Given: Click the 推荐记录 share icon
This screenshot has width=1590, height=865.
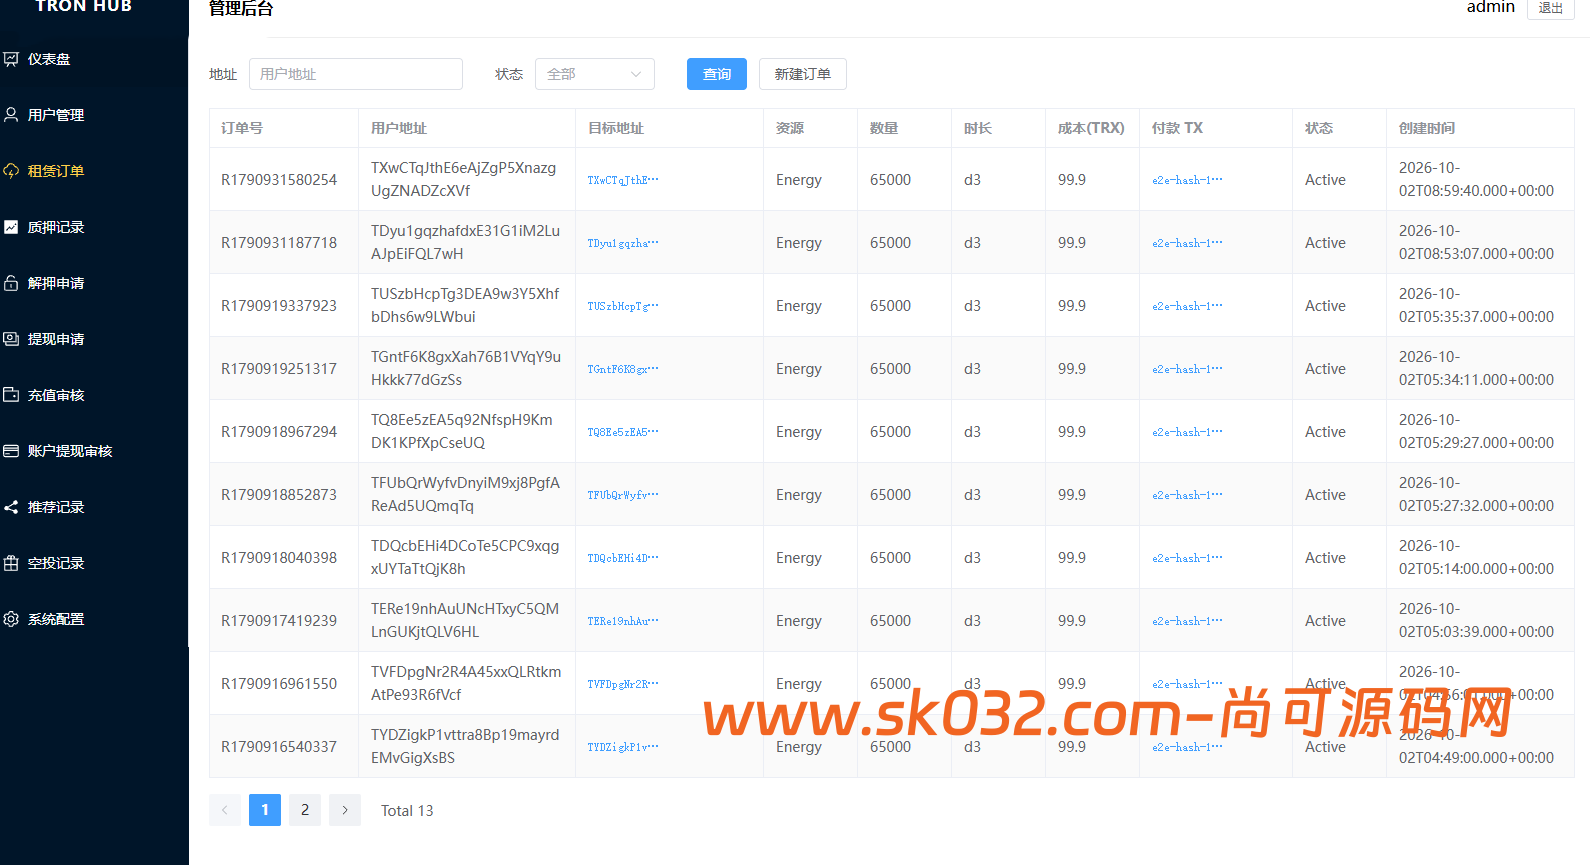Looking at the screenshot, I should coord(11,507).
